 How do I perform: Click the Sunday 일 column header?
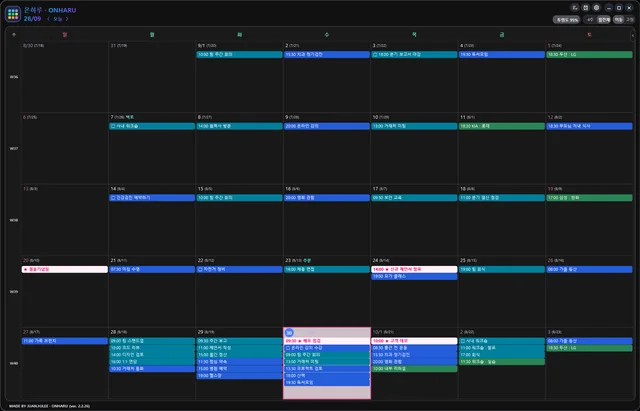(x=65, y=35)
